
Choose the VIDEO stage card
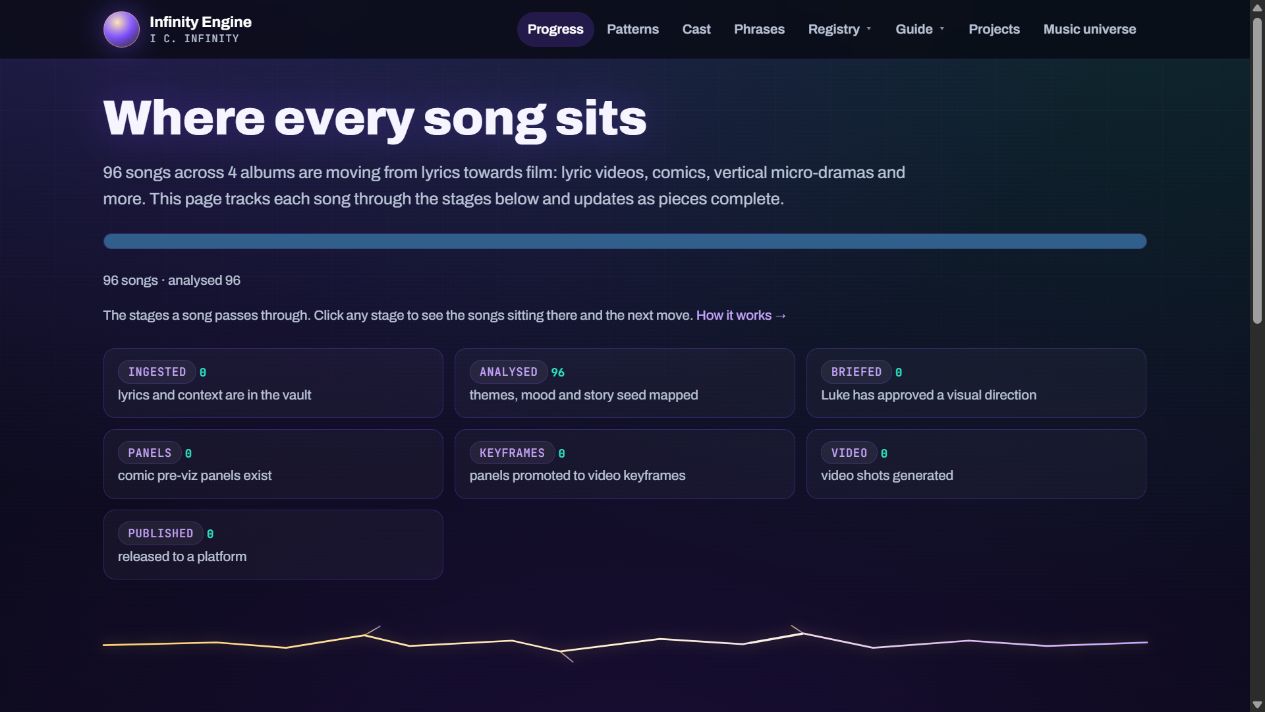pyautogui.click(x=976, y=464)
